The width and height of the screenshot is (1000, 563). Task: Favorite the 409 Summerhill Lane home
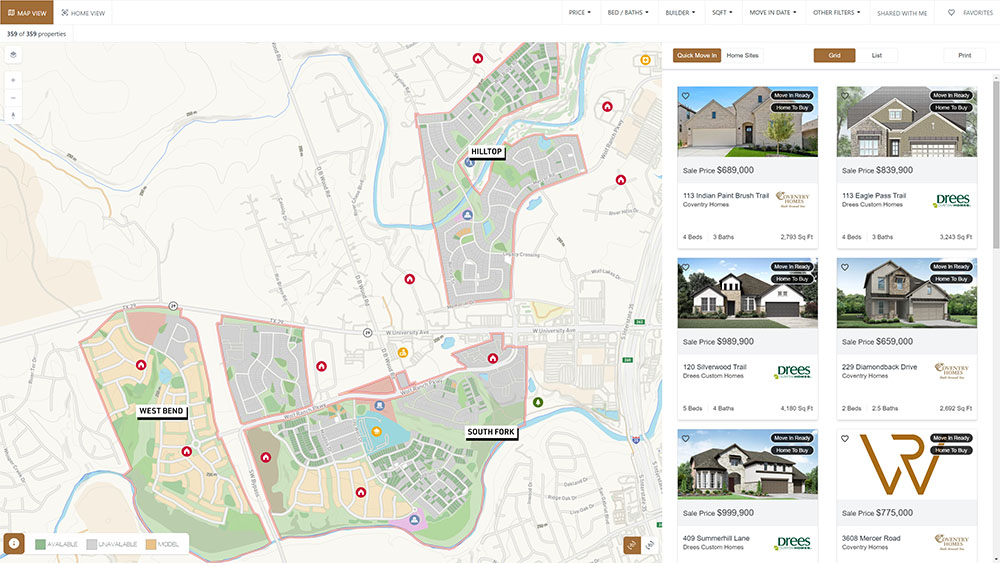686,439
